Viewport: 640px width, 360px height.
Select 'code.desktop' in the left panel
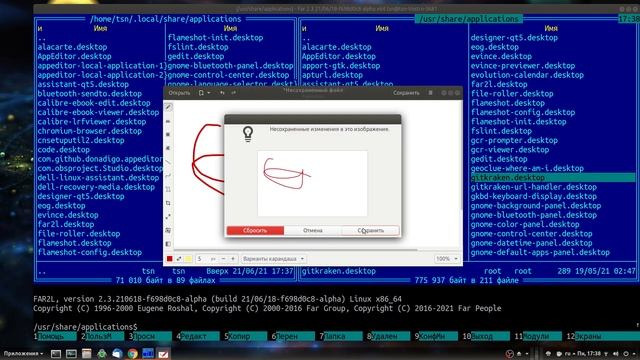coord(63,150)
